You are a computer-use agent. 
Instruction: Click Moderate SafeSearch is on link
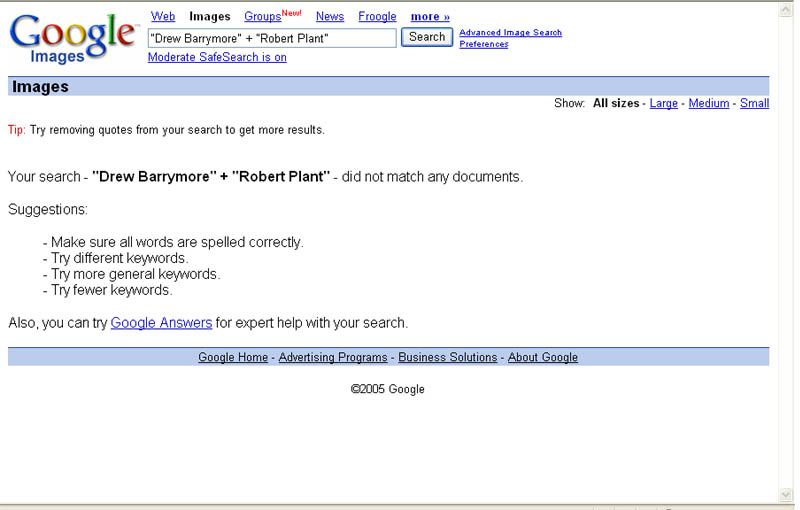coord(217,57)
